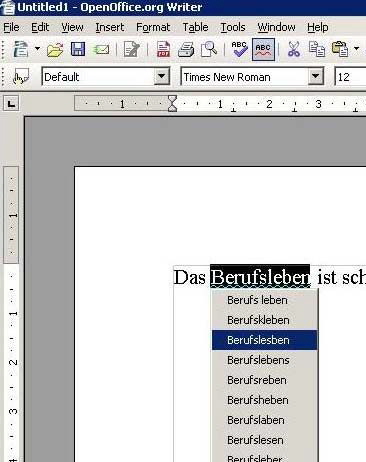Open the Insert menu

[x=110, y=27]
